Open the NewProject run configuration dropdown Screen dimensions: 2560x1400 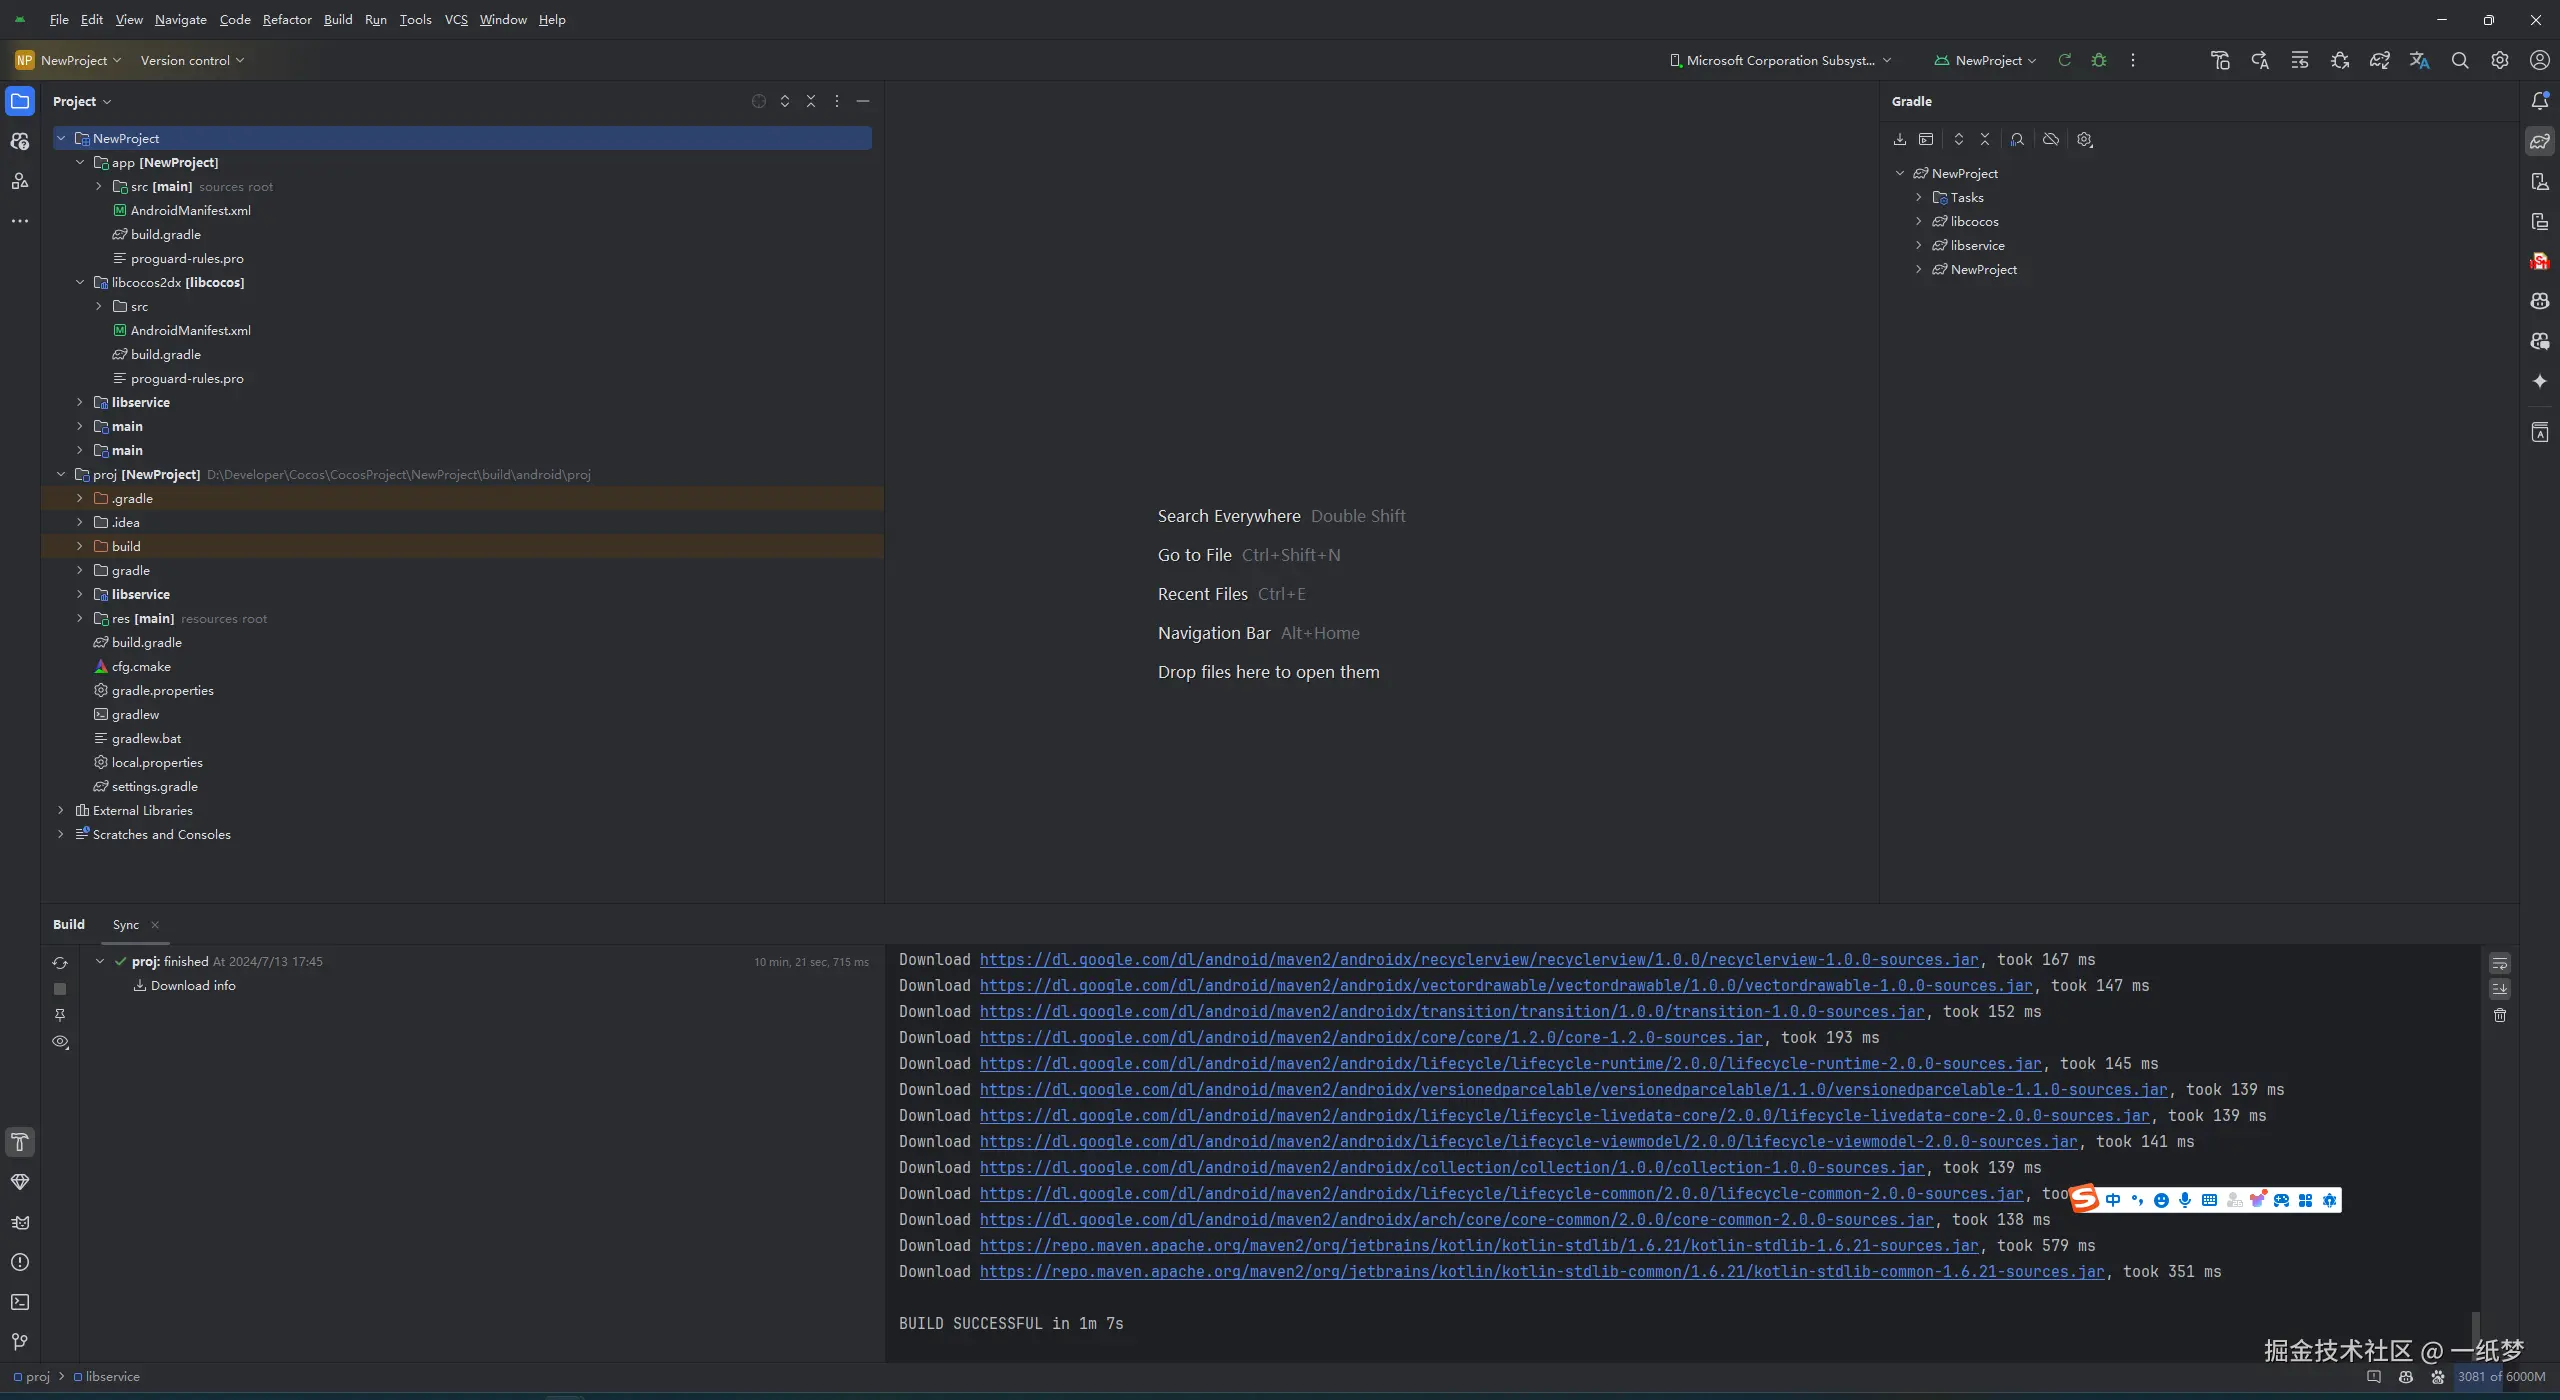(1986, 60)
